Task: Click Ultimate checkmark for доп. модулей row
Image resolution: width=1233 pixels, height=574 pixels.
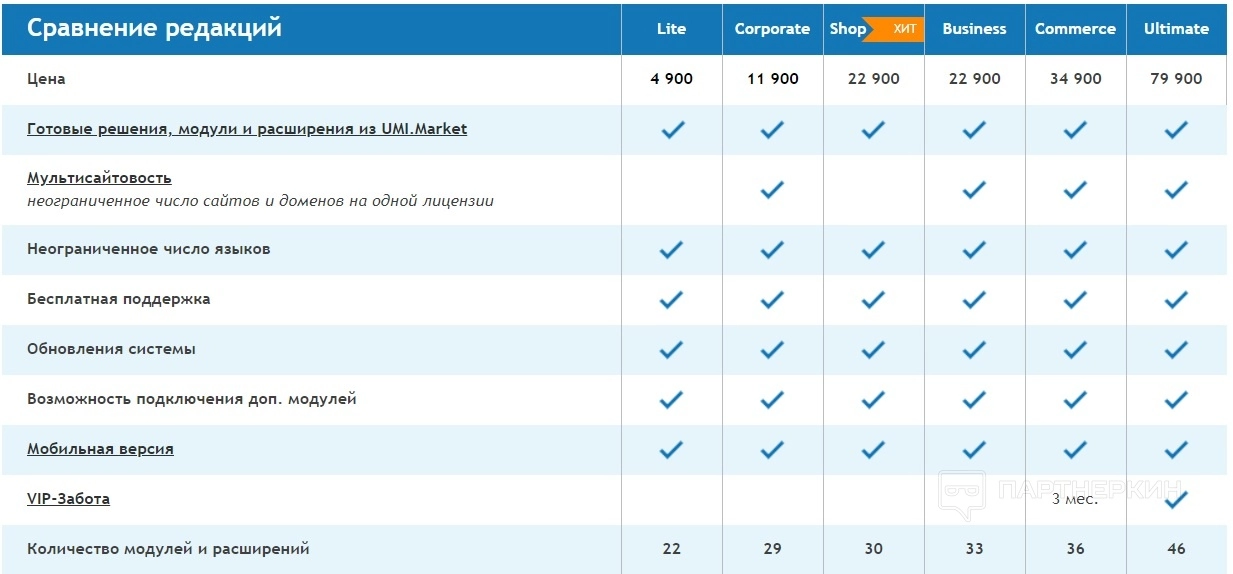Action: point(1176,399)
